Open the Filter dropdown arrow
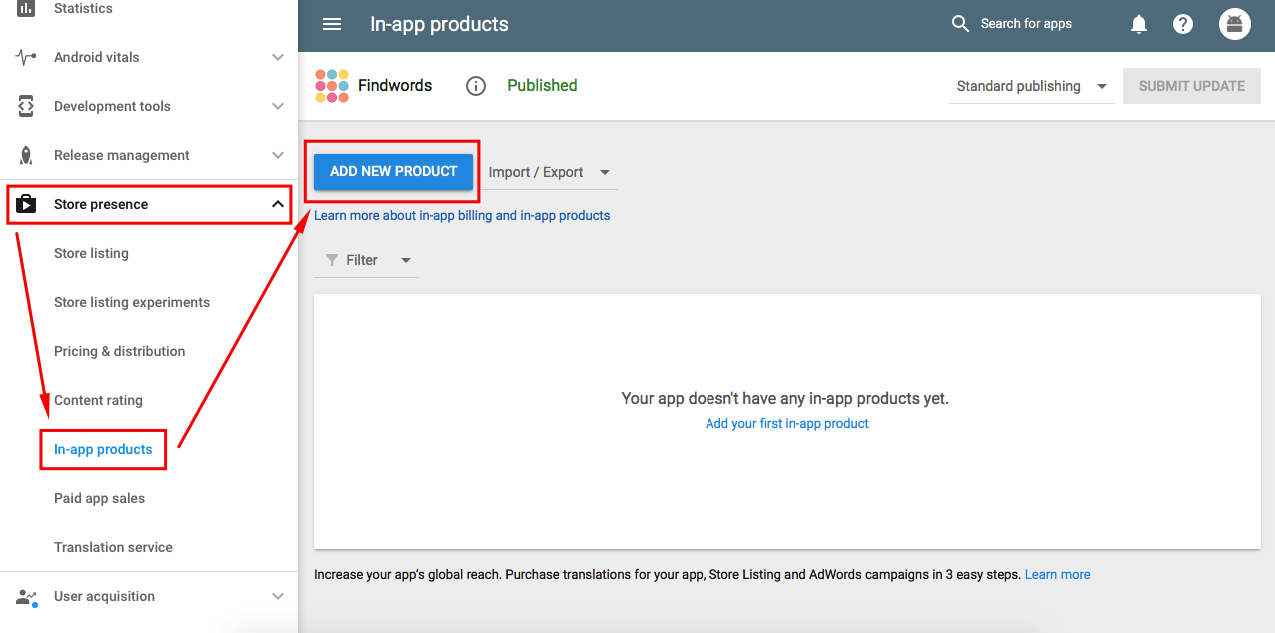 tap(406, 260)
